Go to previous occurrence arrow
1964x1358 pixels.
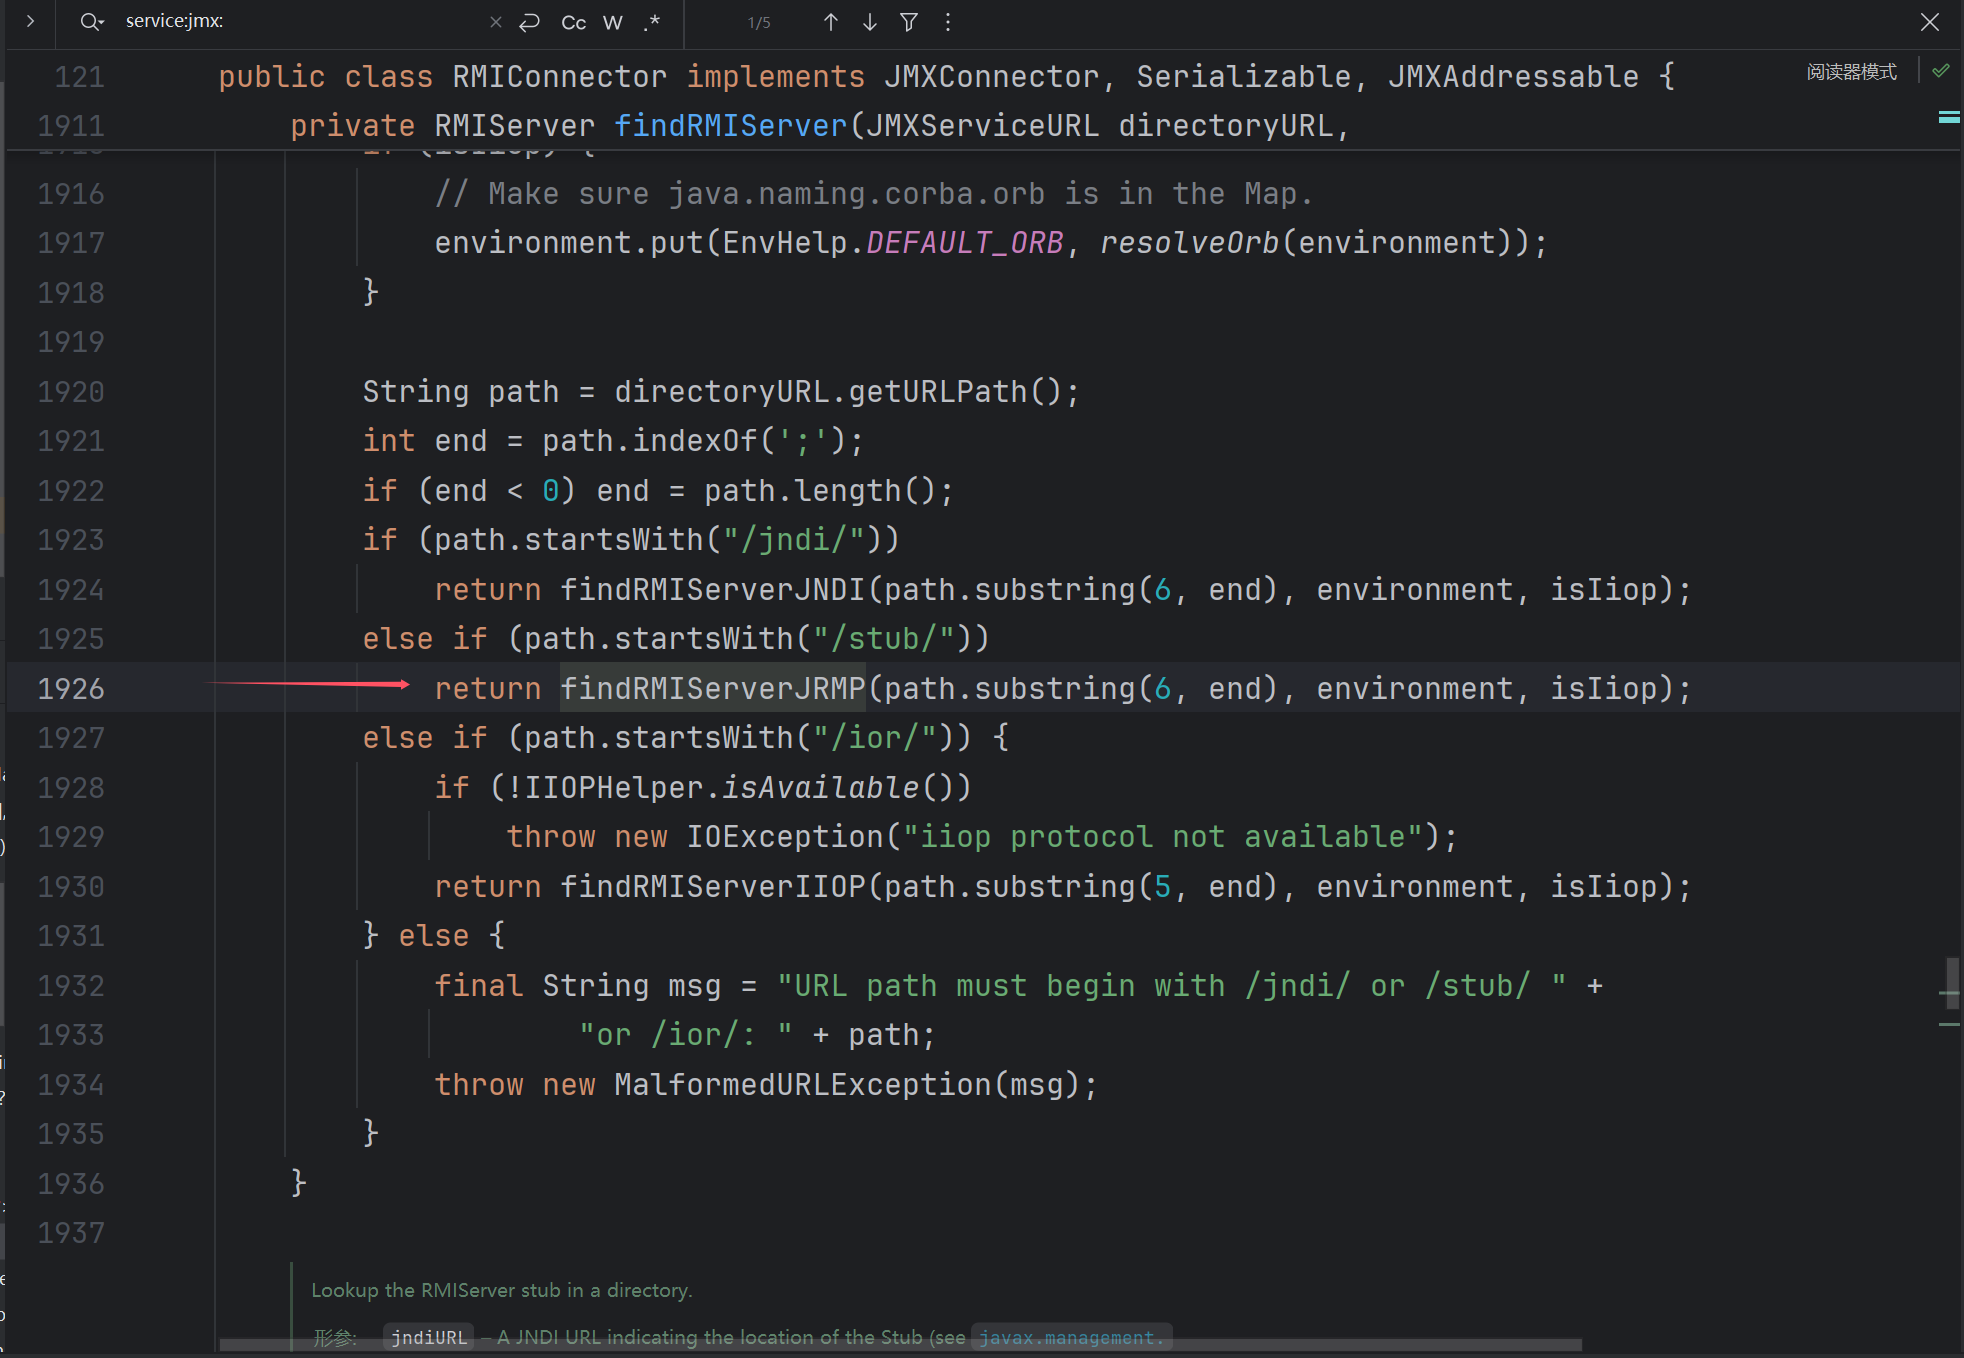[x=830, y=22]
